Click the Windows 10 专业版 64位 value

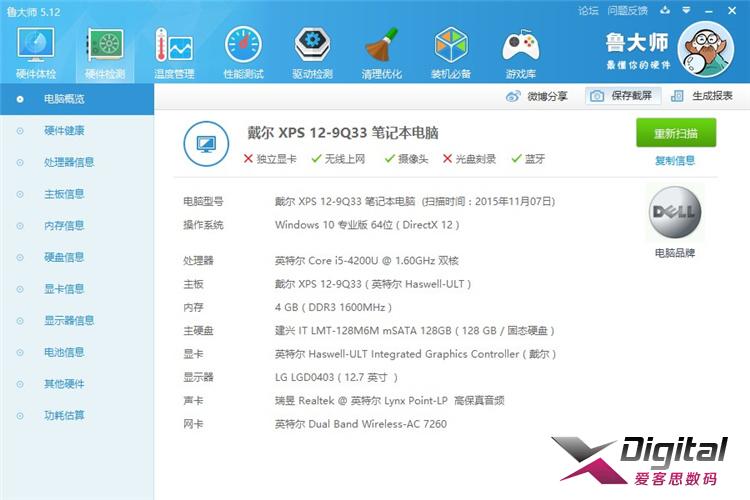[367, 225]
